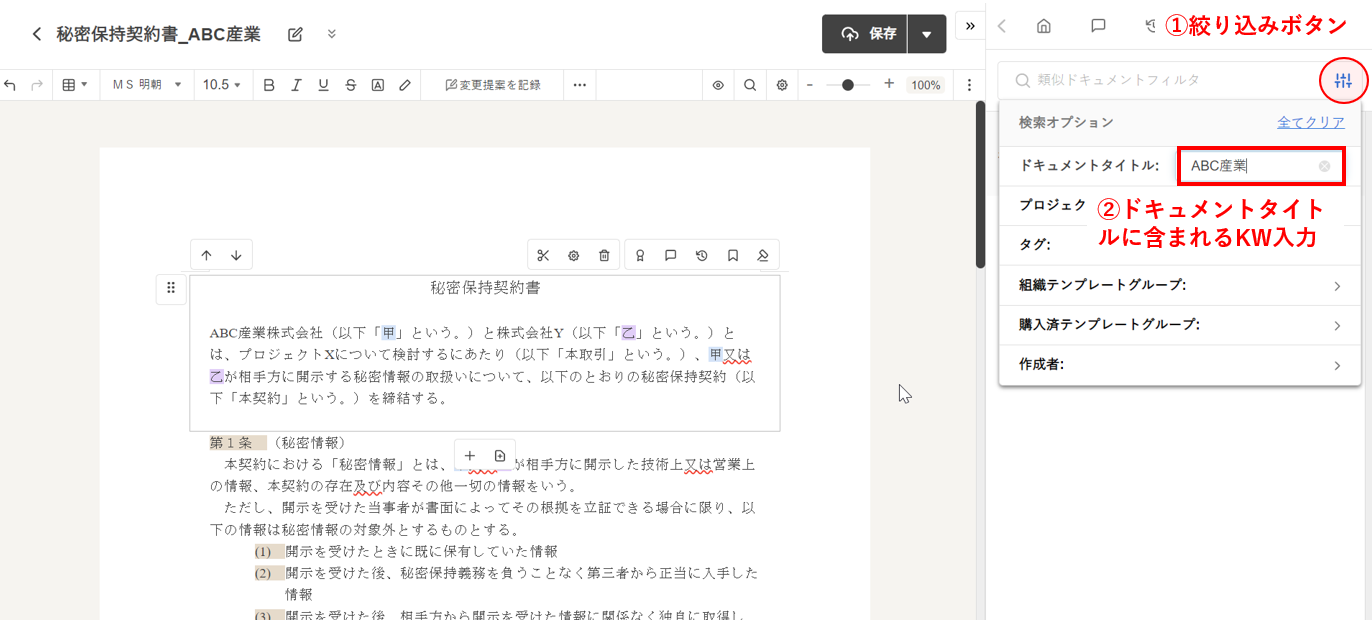The width and height of the screenshot is (1372, 622).
Task: Open the home icon in the side panel
Action: click(1044, 27)
